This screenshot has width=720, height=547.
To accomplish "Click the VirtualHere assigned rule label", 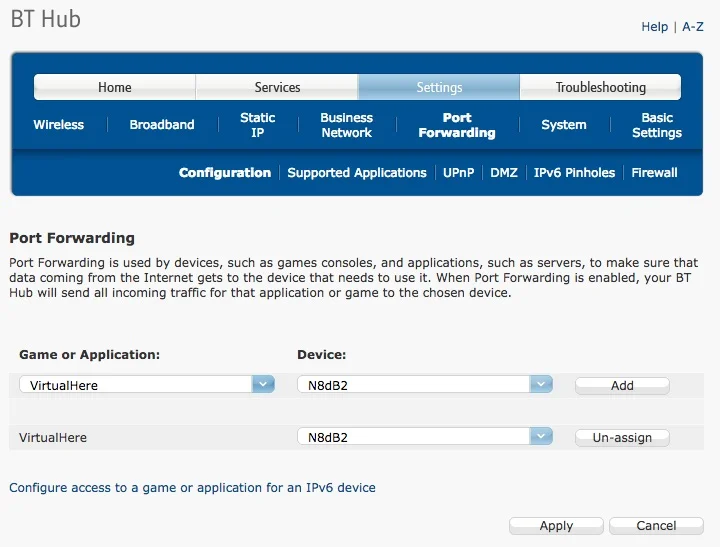I will tap(53, 437).
